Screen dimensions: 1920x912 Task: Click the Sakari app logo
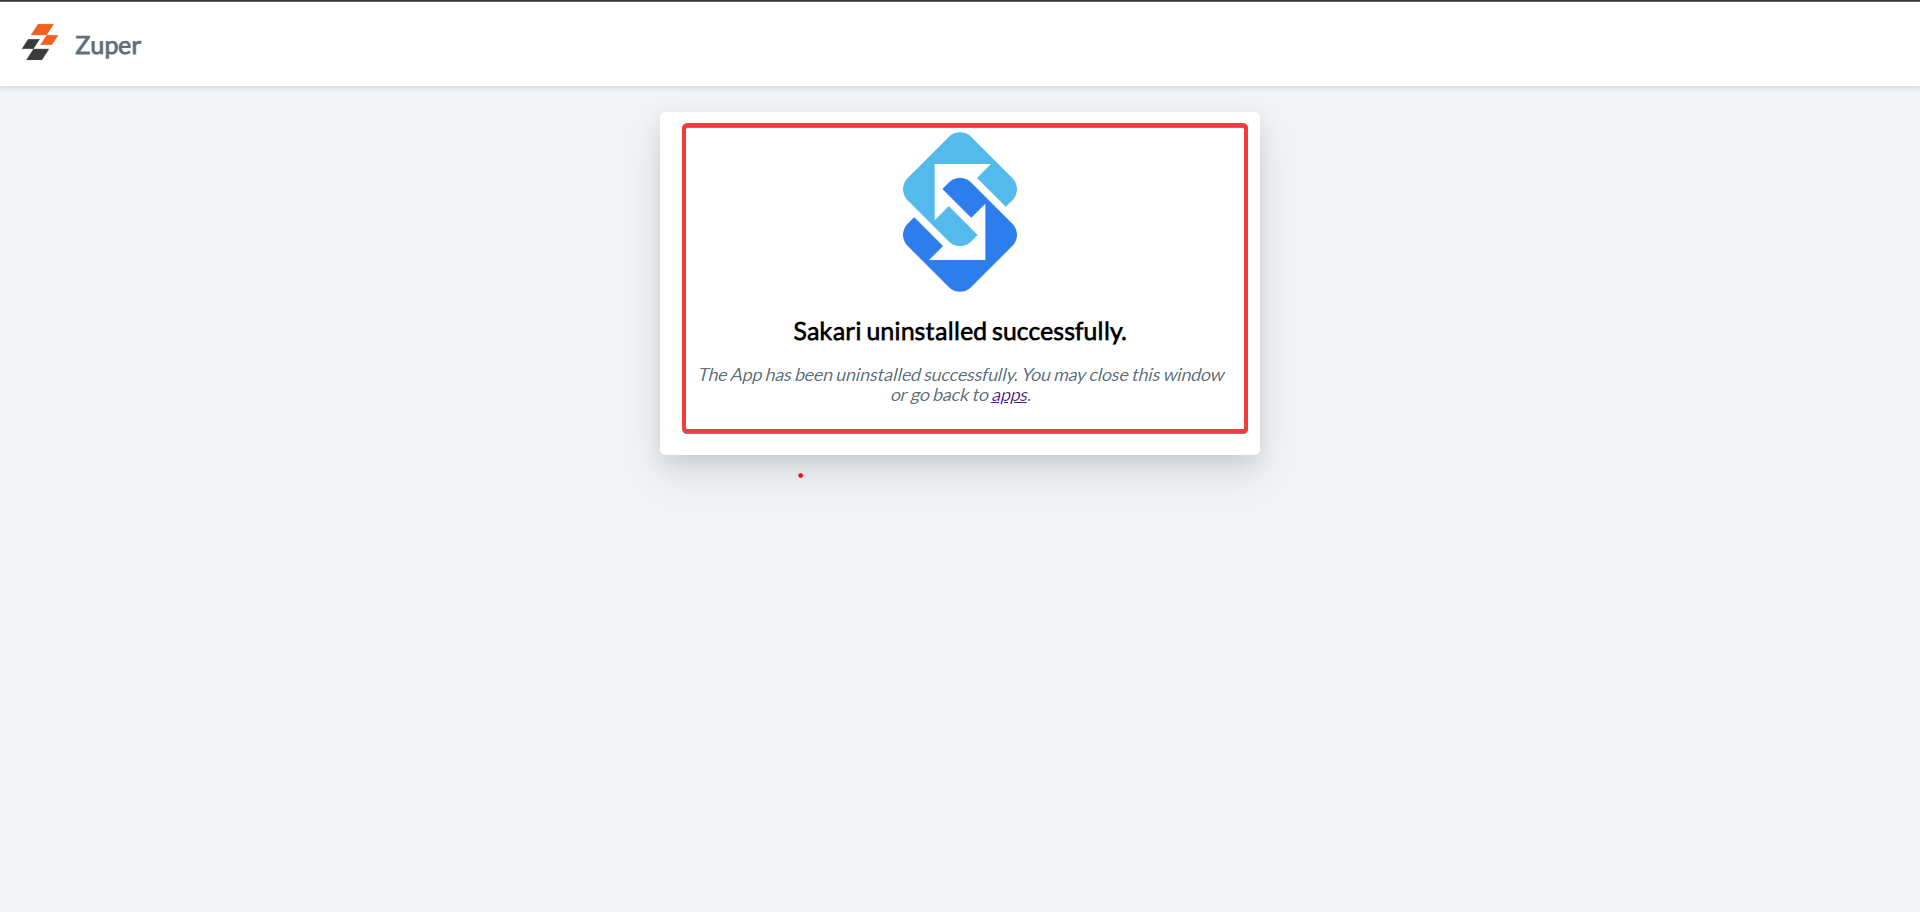[960, 212]
